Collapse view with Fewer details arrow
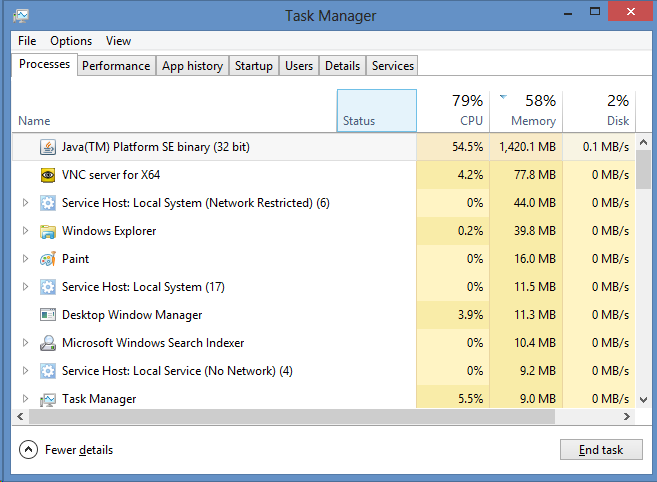Viewport: 657px width, 482px height. [x=28, y=450]
